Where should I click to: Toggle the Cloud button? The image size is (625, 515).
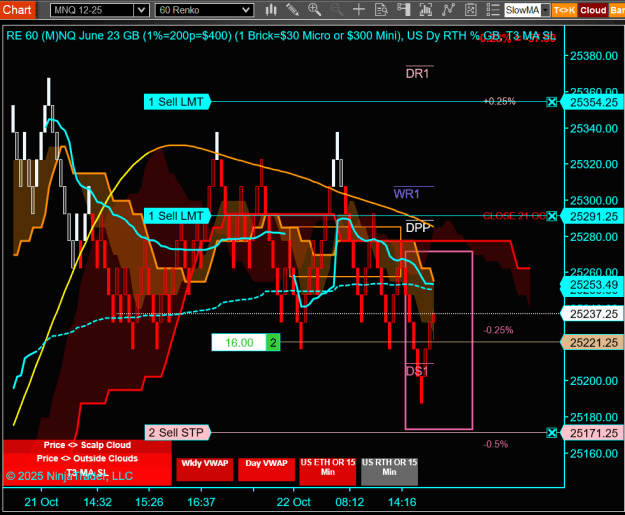tap(593, 10)
